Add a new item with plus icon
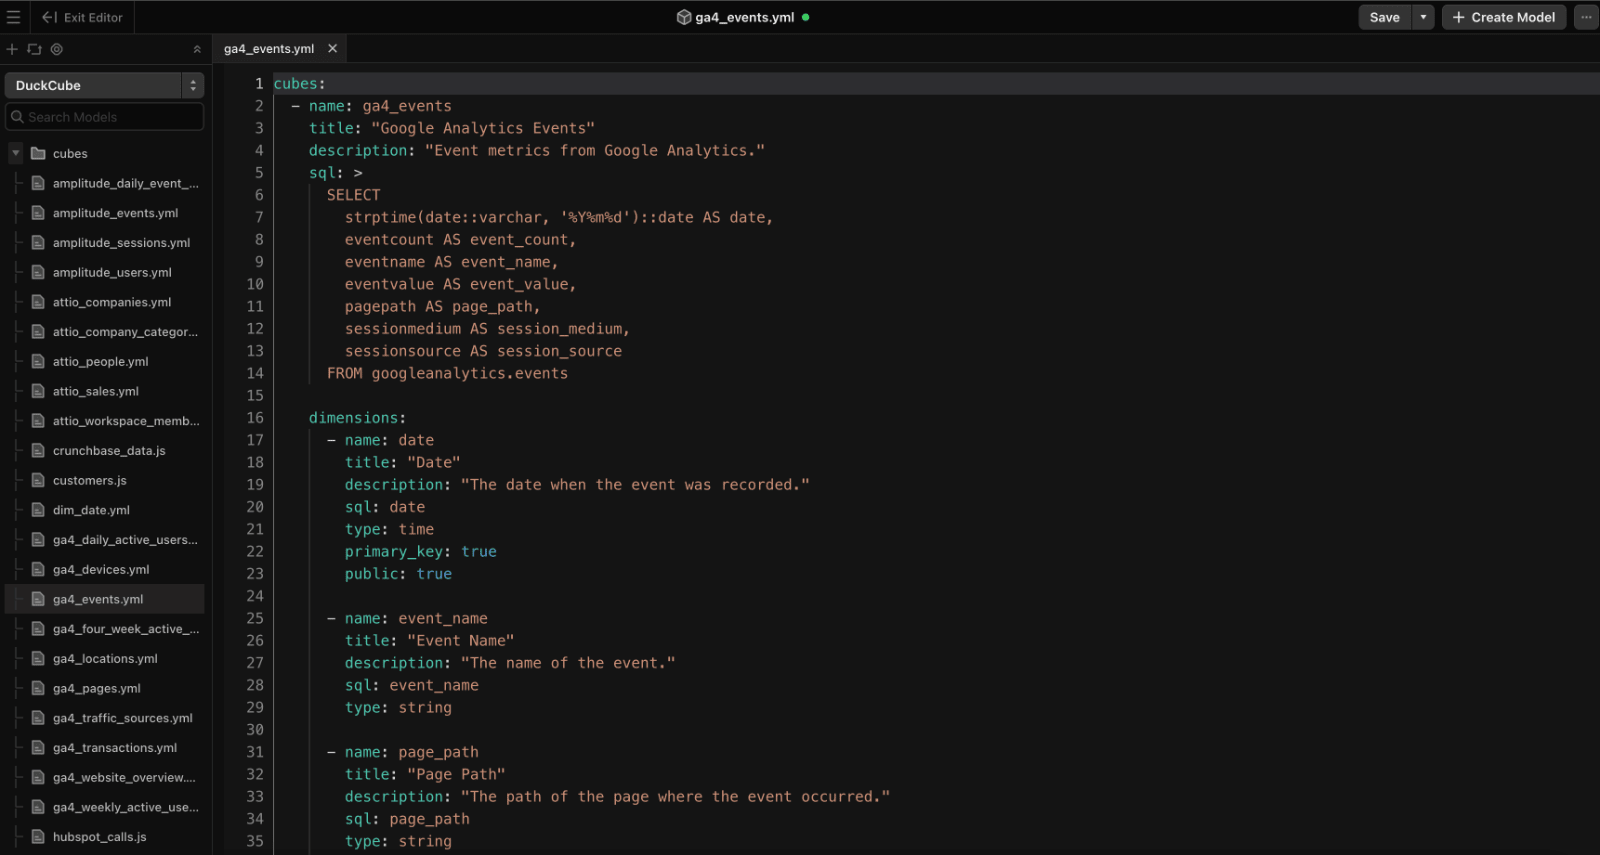The height and width of the screenshot is (855, 1600). point(12,49)
